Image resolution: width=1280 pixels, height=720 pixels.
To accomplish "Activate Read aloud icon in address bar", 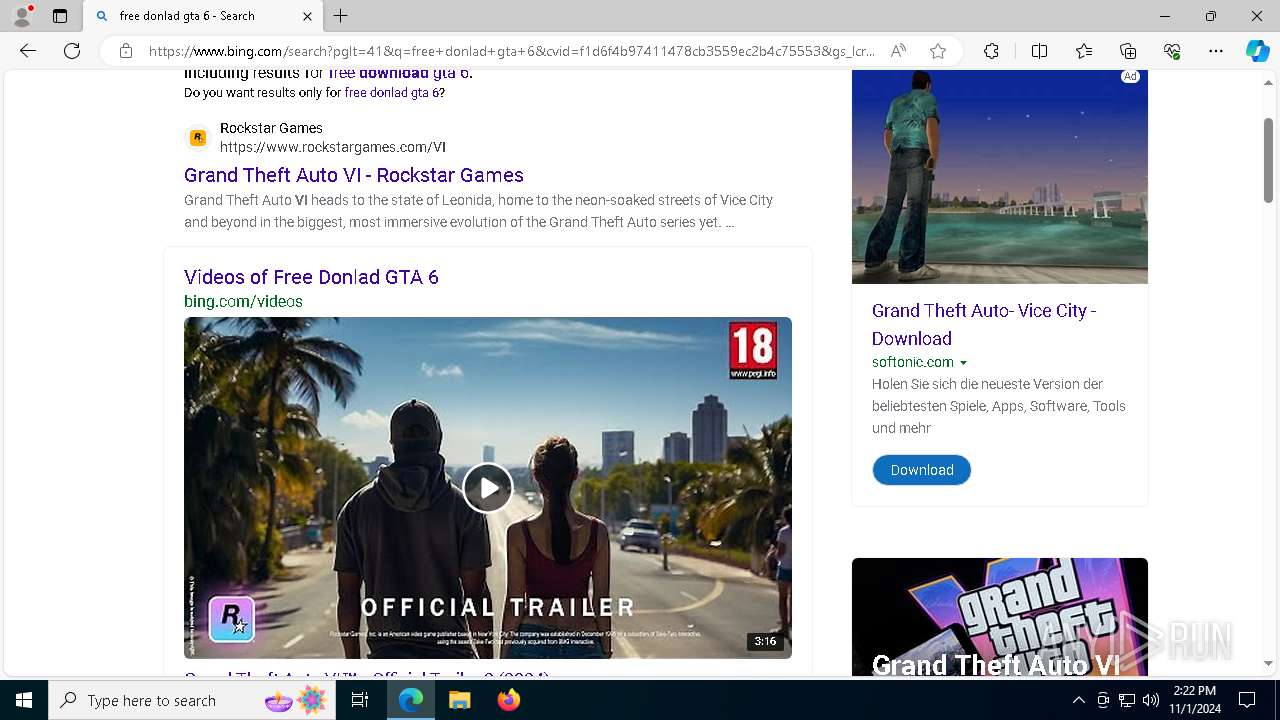I will tap(898, 51).
